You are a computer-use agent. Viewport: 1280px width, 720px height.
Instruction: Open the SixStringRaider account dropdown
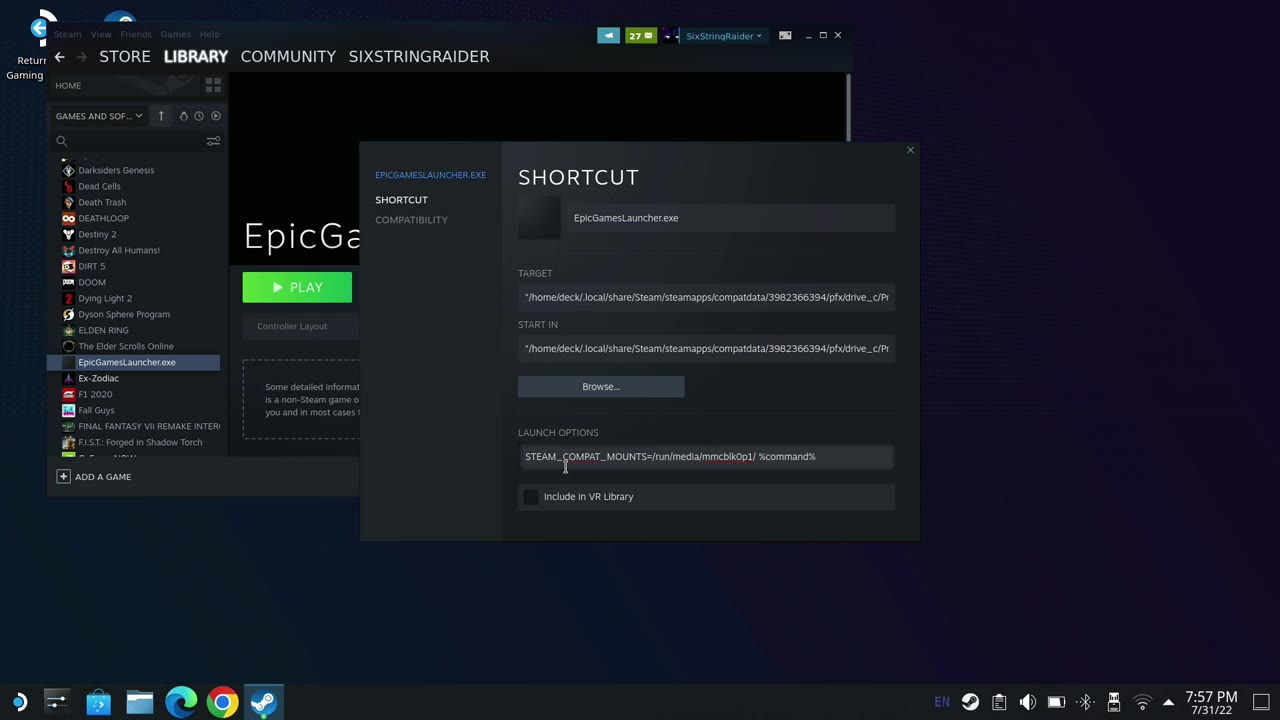tap(723, 36)
